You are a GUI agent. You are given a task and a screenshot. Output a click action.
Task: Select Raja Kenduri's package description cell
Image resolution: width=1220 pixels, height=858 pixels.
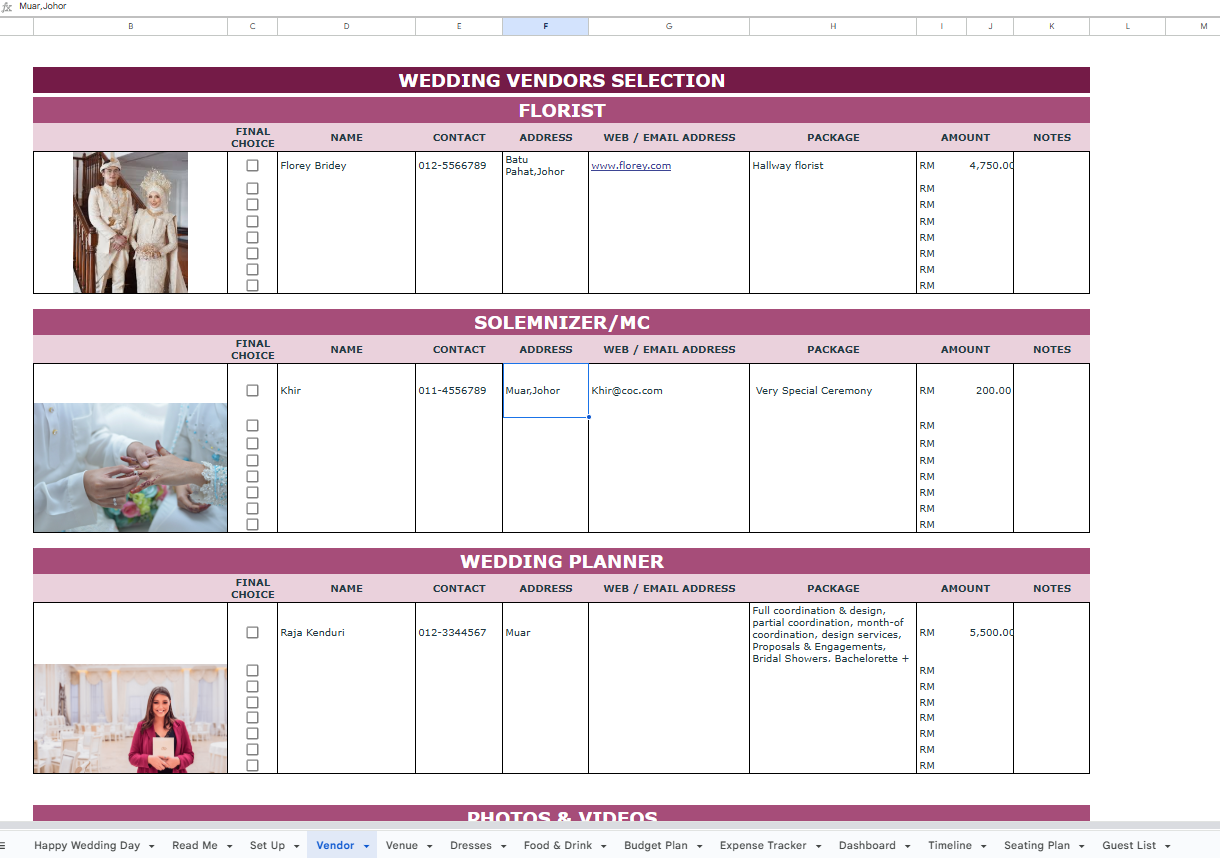[832, 634]
